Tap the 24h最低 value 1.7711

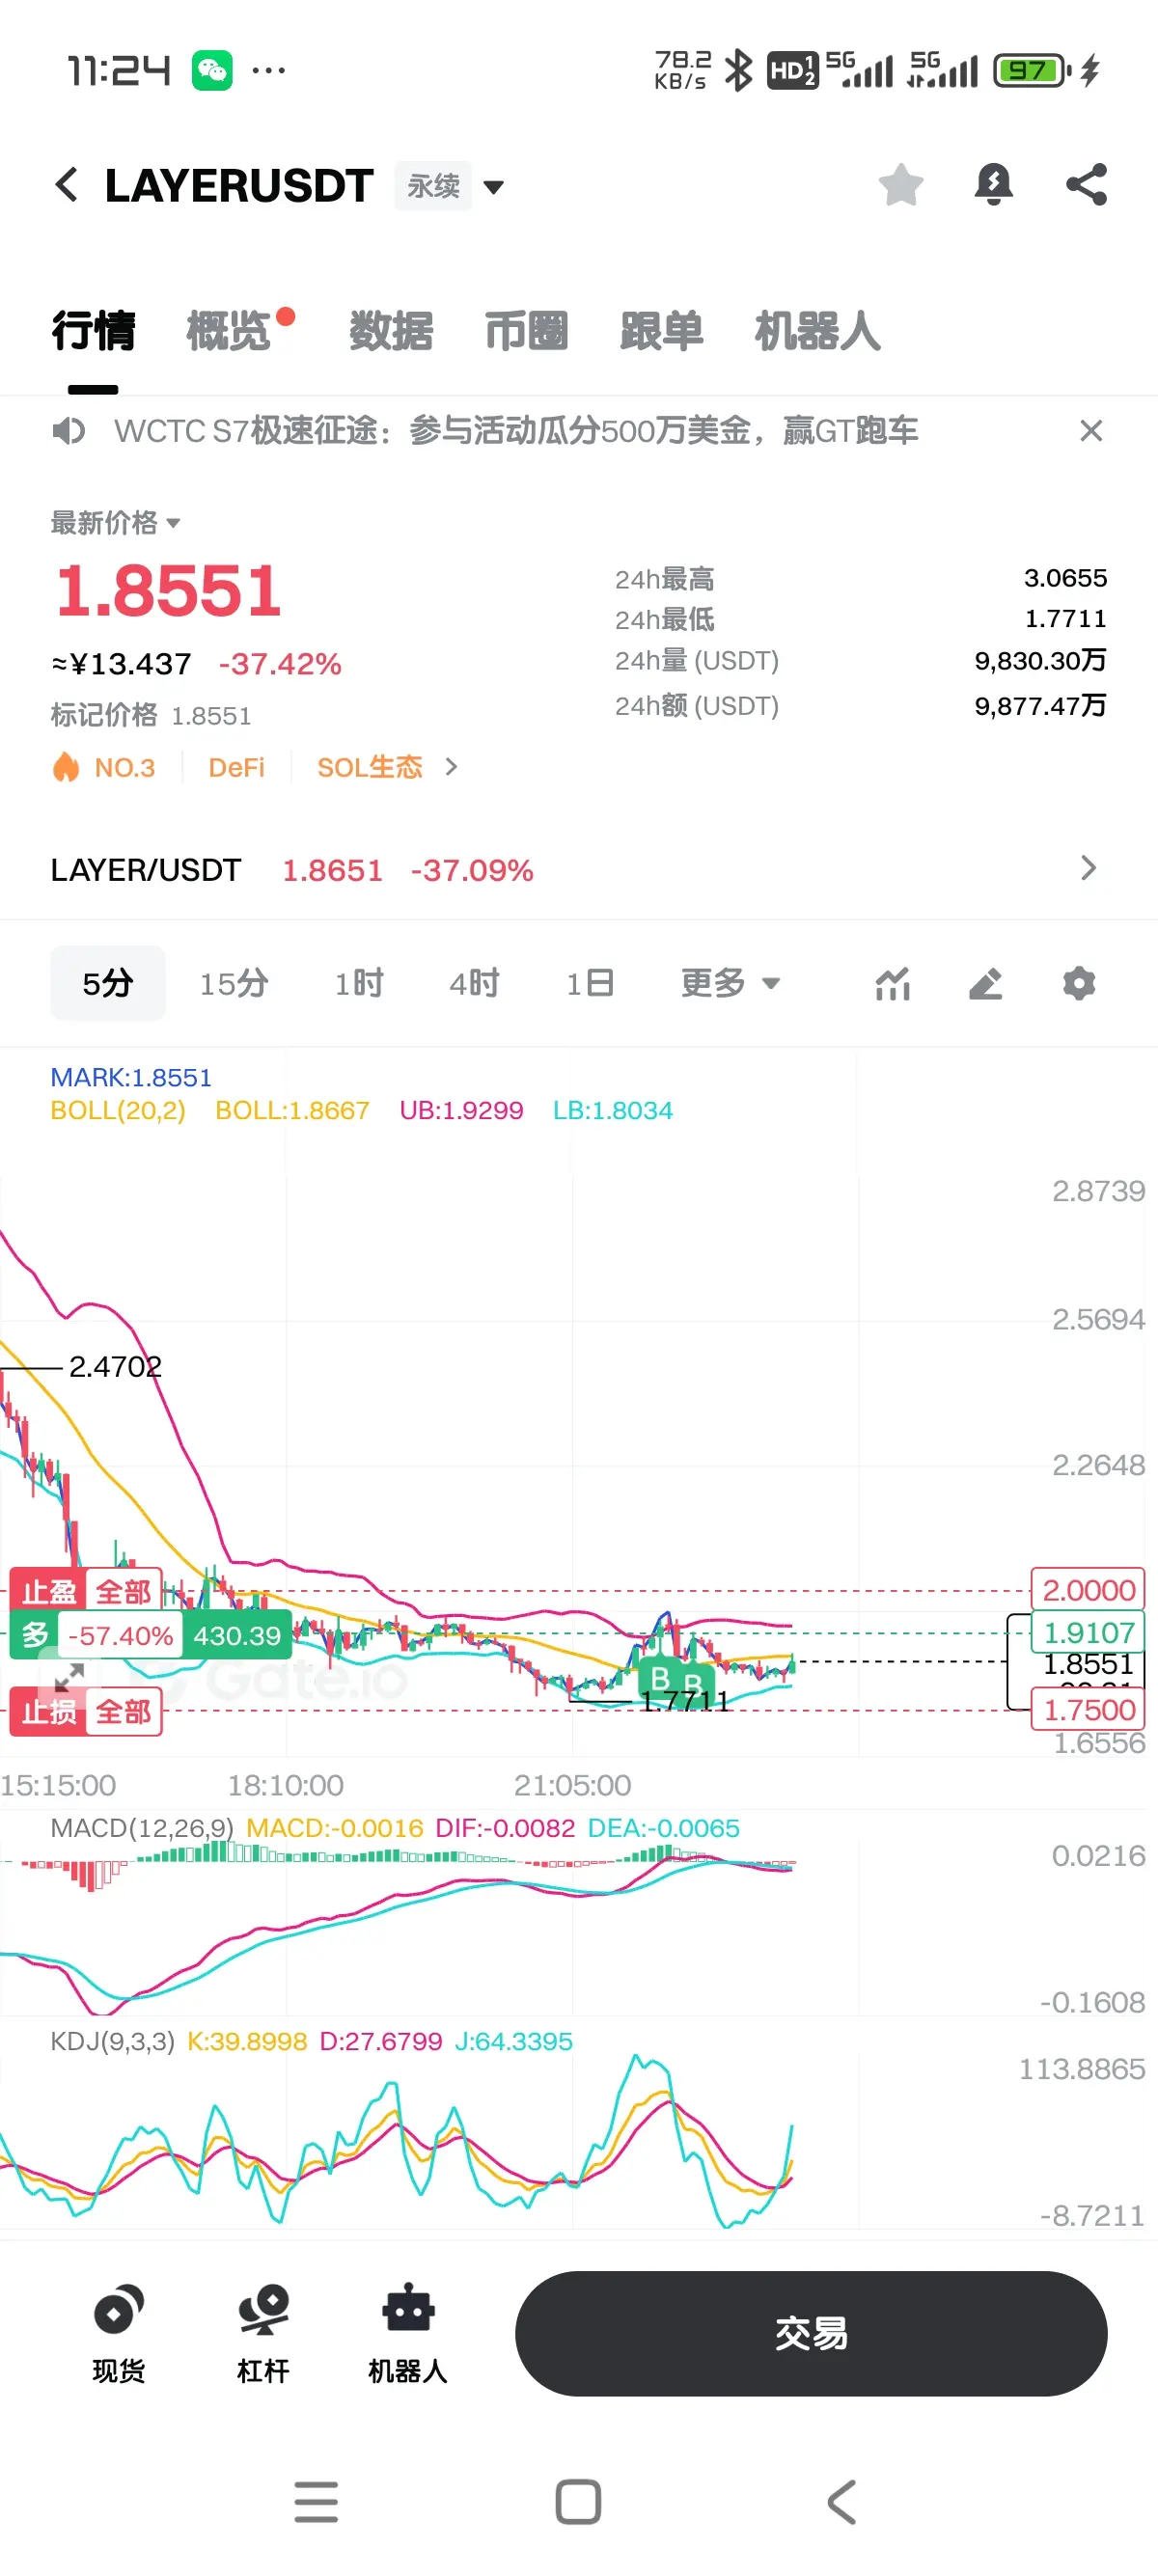(1065, 619)
